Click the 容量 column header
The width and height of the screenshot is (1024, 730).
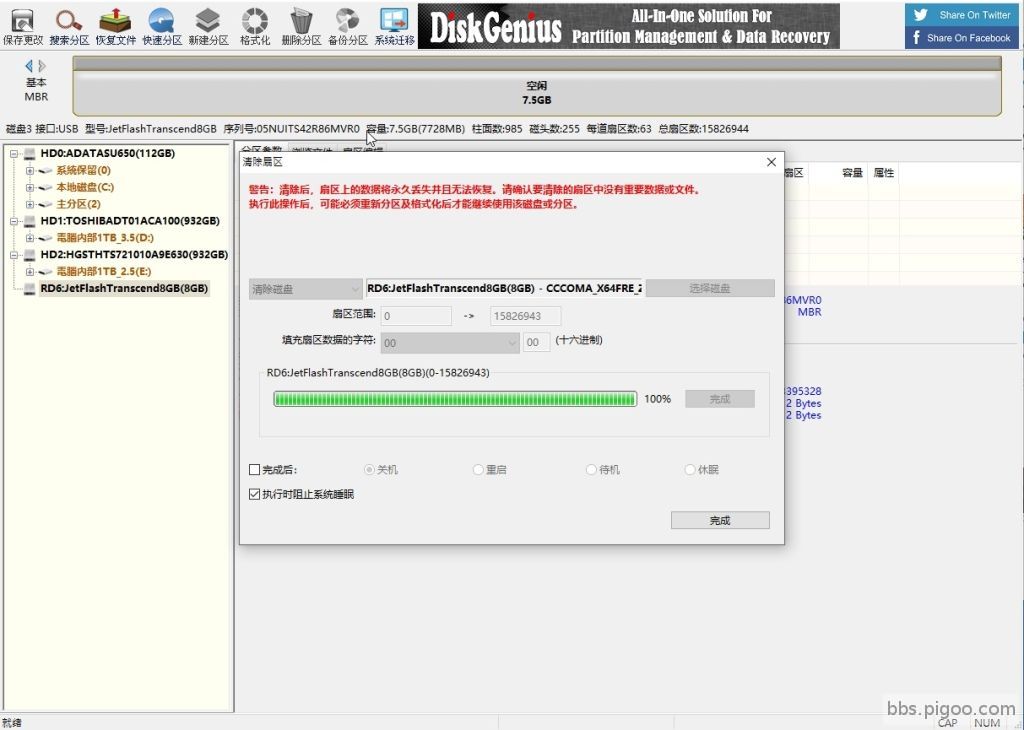coord(852,173)
